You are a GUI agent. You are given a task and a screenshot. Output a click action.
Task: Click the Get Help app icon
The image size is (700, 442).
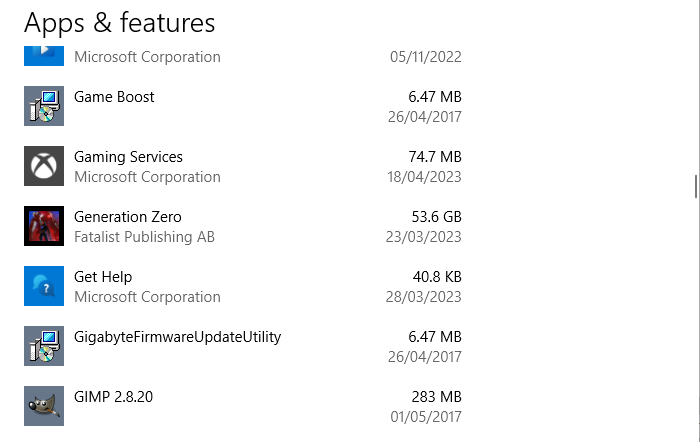44,286
